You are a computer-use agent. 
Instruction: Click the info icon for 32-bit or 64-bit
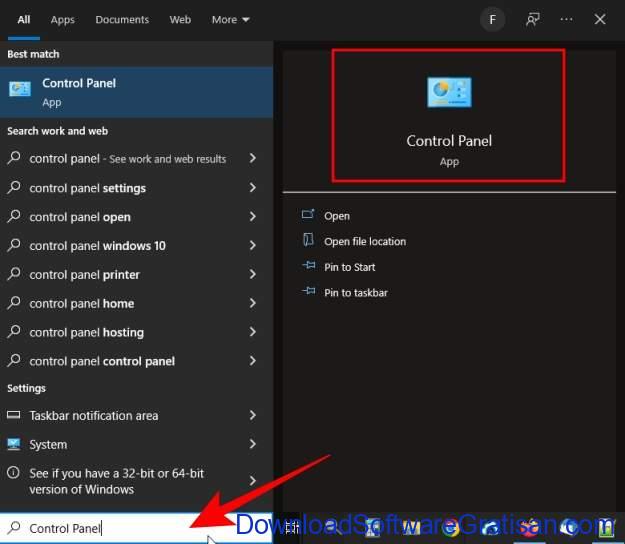[x=13, y=473]
